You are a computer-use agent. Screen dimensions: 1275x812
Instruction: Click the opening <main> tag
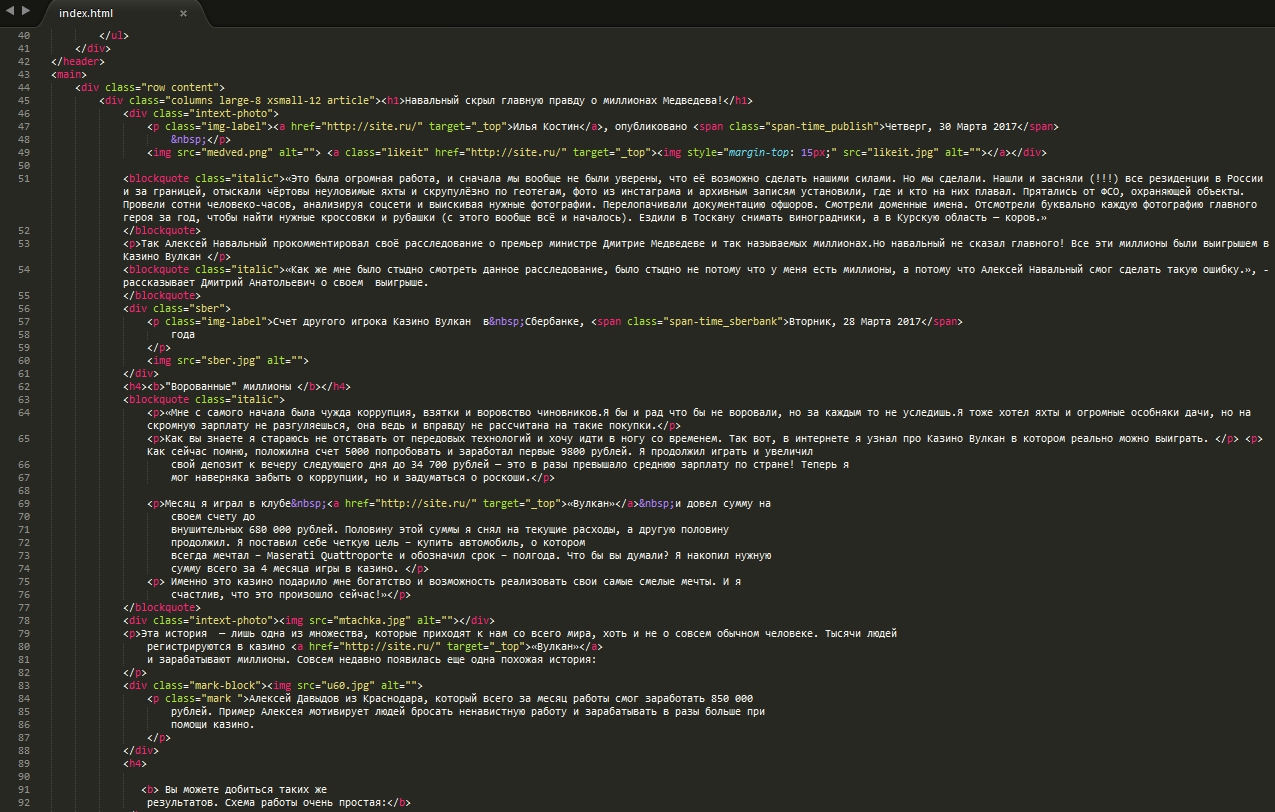[69, 74]
